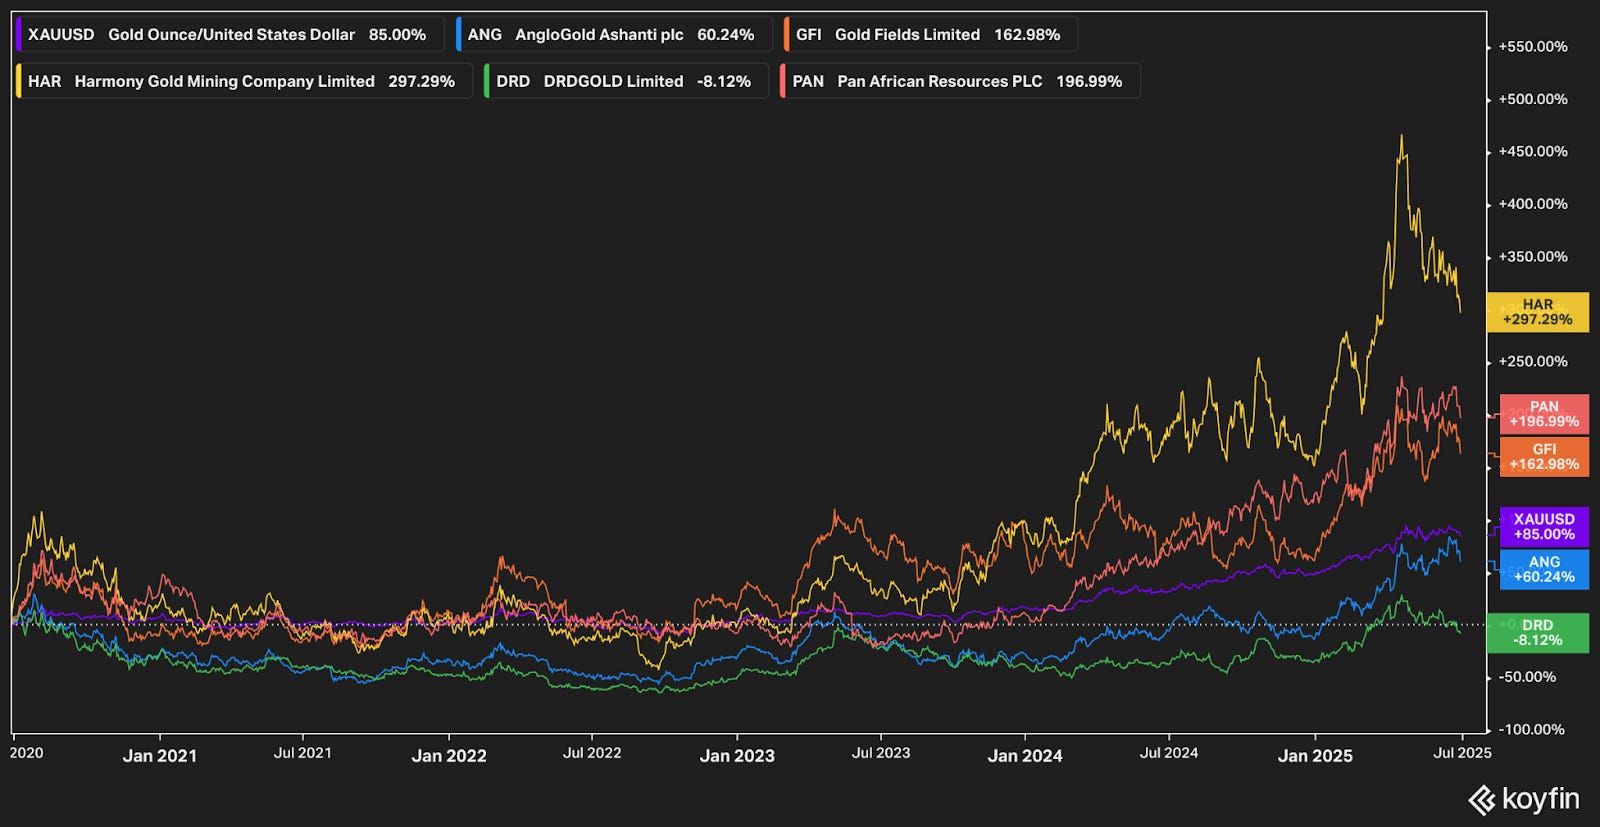Image resolution: width=1600 pixels, height=827 pixels.
Task: Click the +250.00% y-axis label
Action: [x=1533, y=362]
